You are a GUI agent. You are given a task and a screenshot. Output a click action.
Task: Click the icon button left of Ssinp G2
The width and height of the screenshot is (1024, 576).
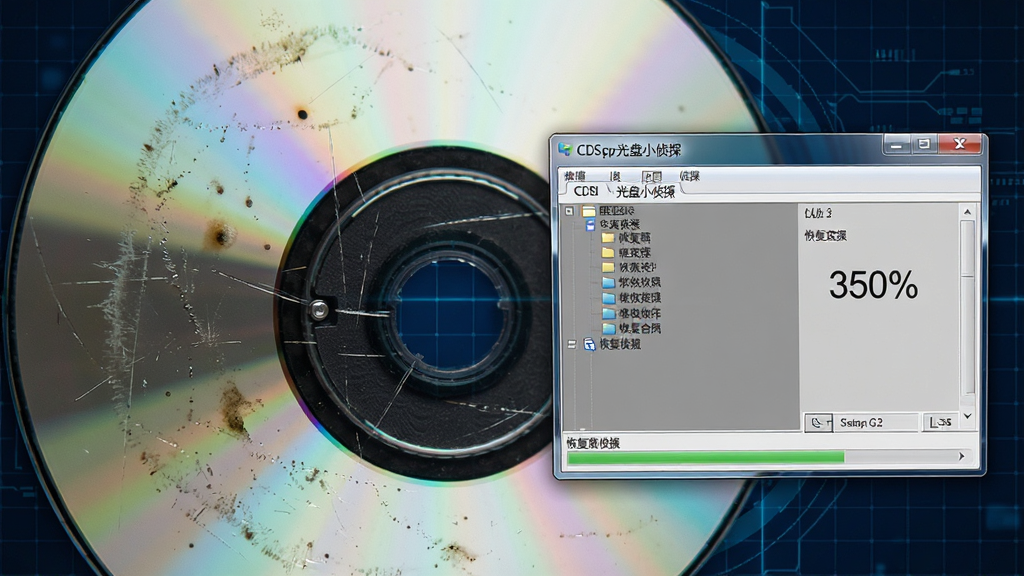pos(818,423)
